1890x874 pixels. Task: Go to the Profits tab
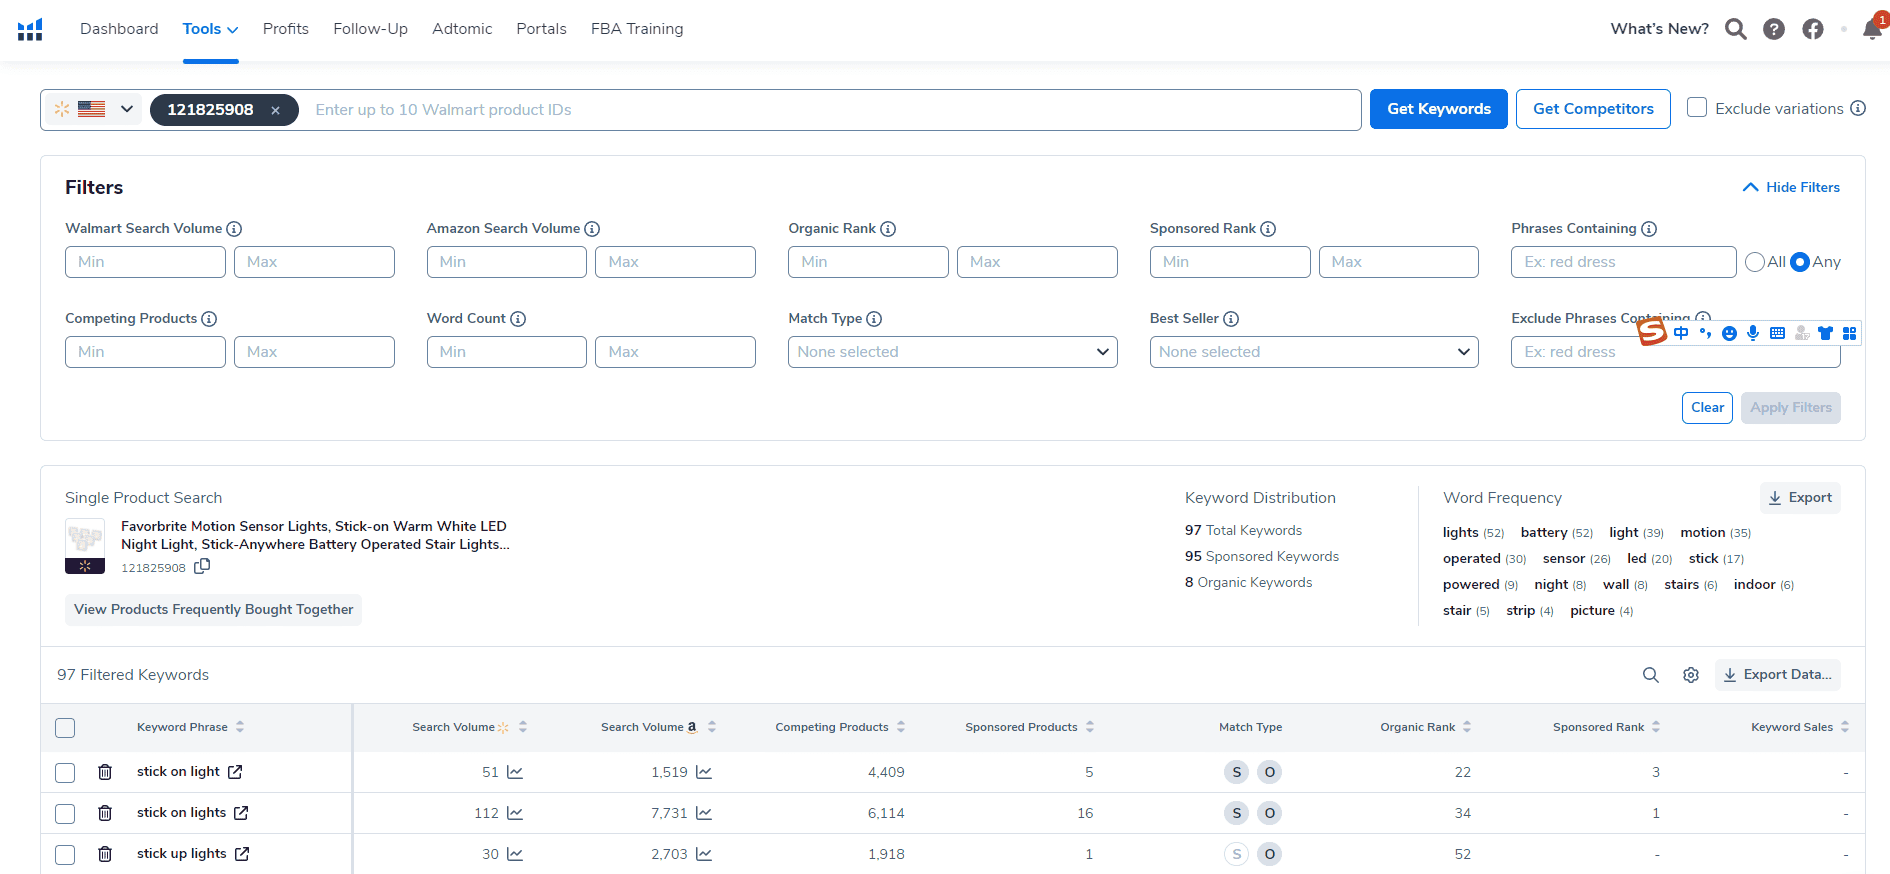[285, 29]
